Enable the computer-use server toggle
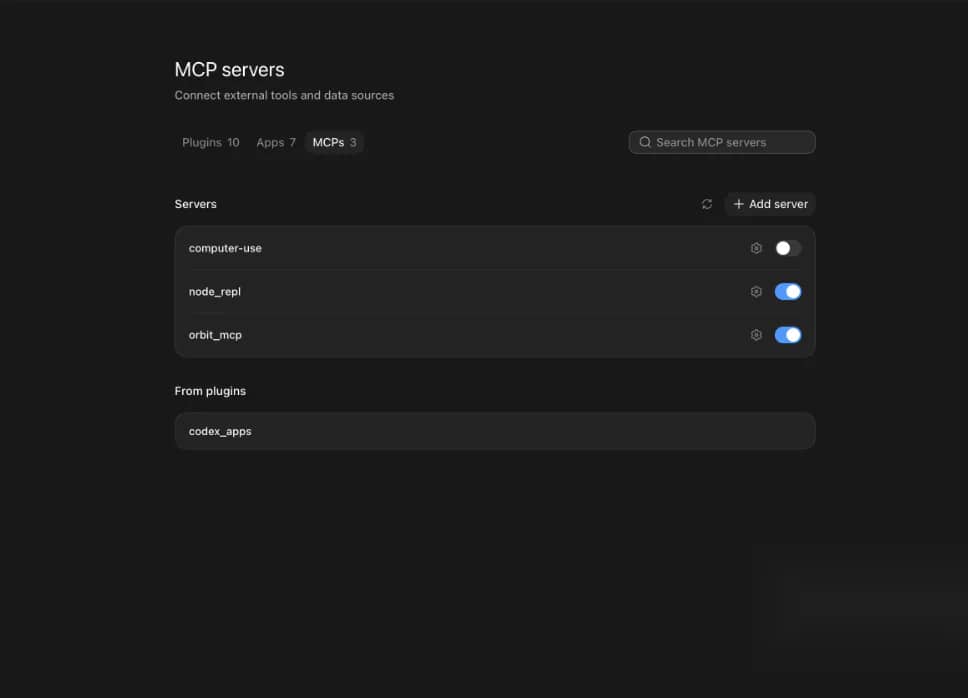The width and height of the screenshot is (968, 698). (x=788, y=248)
